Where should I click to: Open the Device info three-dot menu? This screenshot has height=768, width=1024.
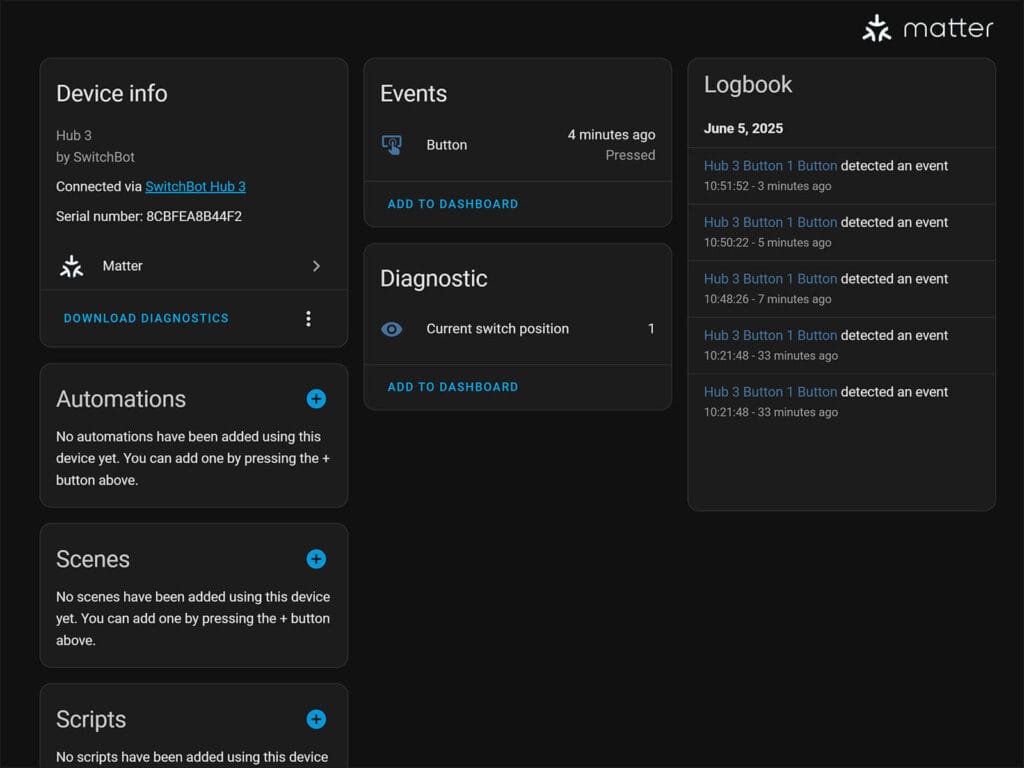(308, 319)
